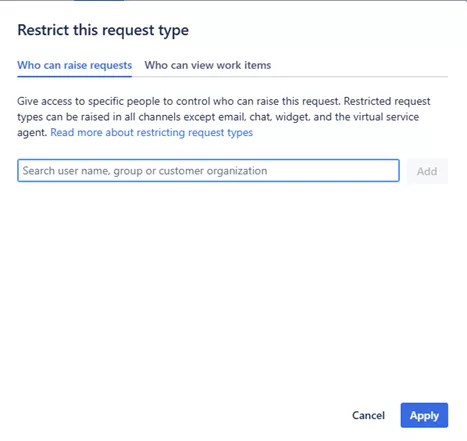Follow the restricting request types documentation link

coord(152,132)
